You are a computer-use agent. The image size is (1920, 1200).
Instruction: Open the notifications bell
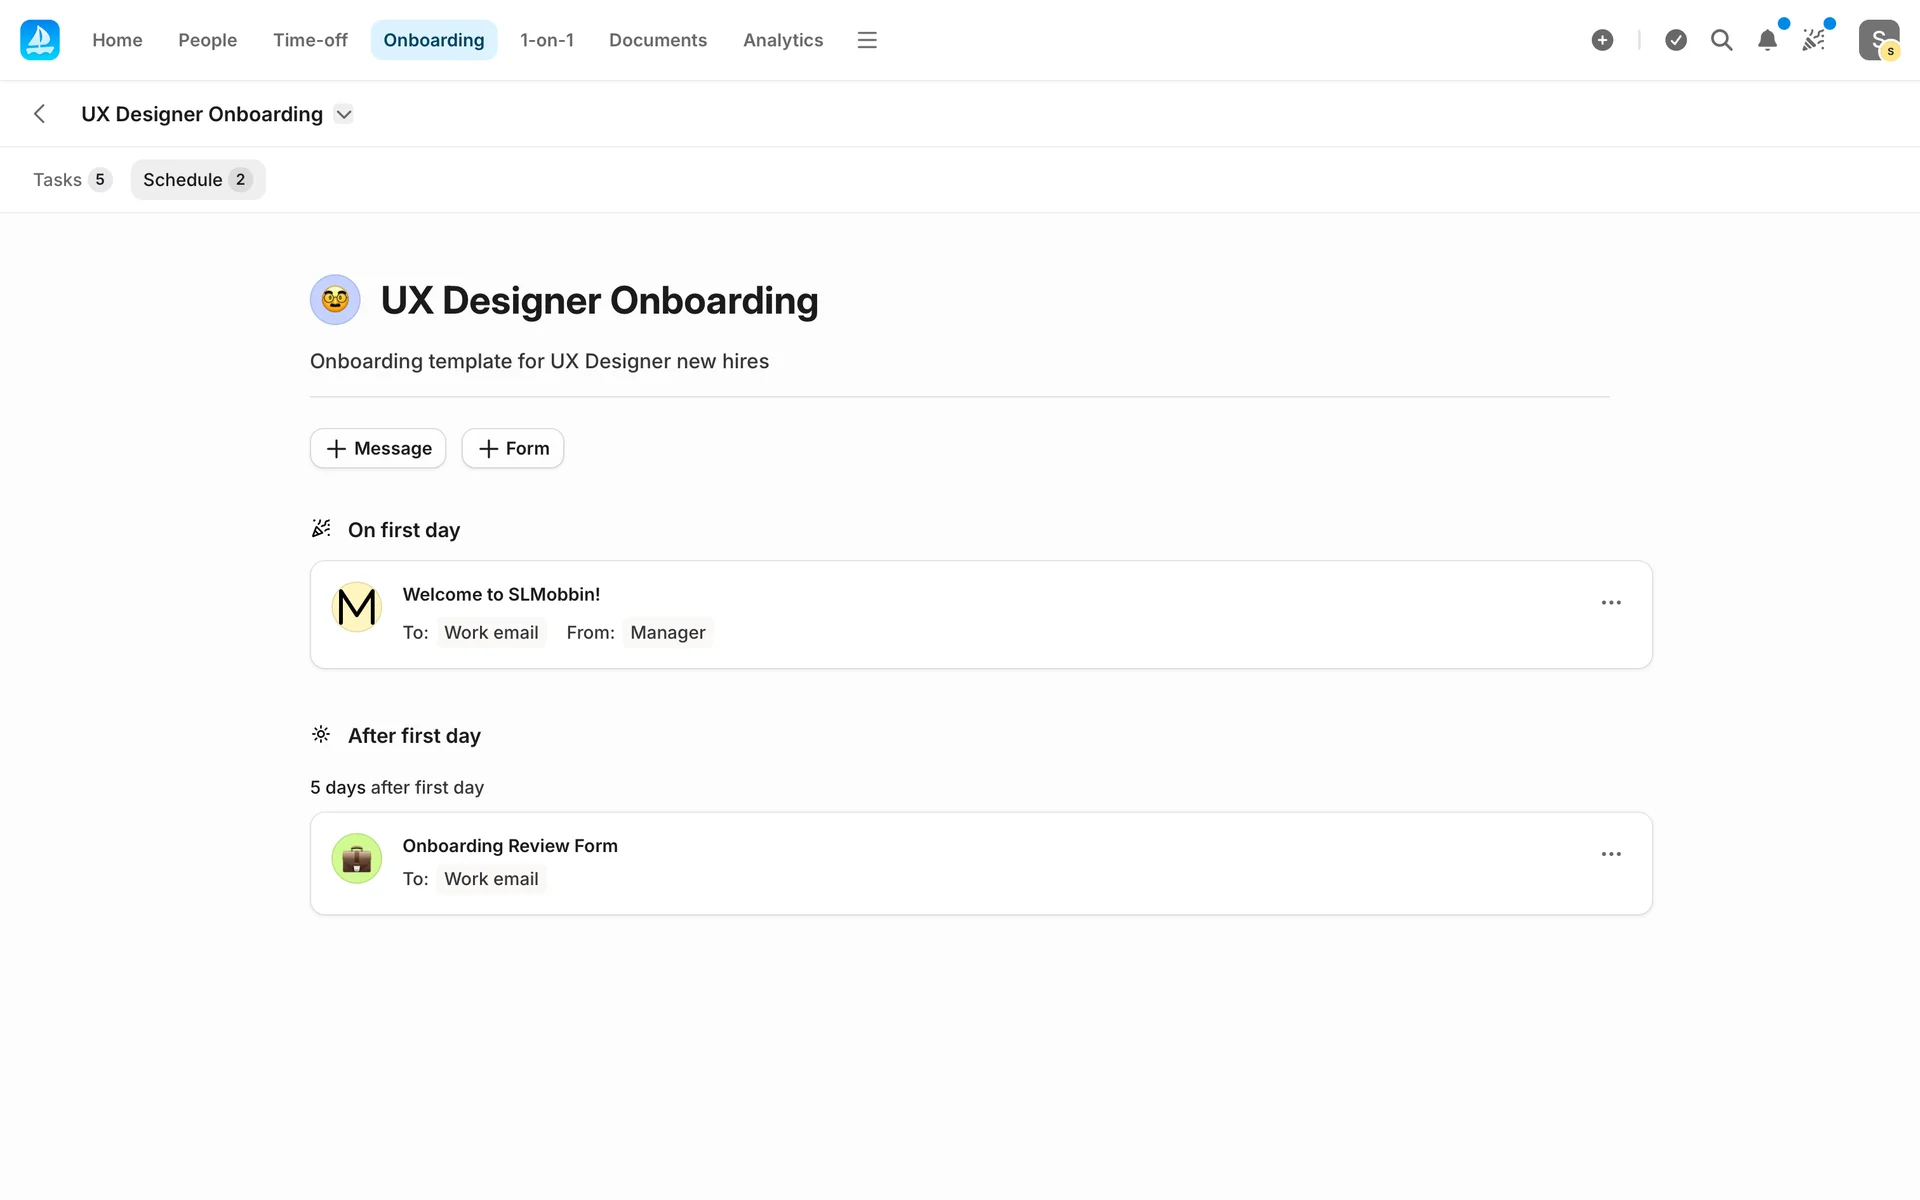click(x=1767, y=40)
